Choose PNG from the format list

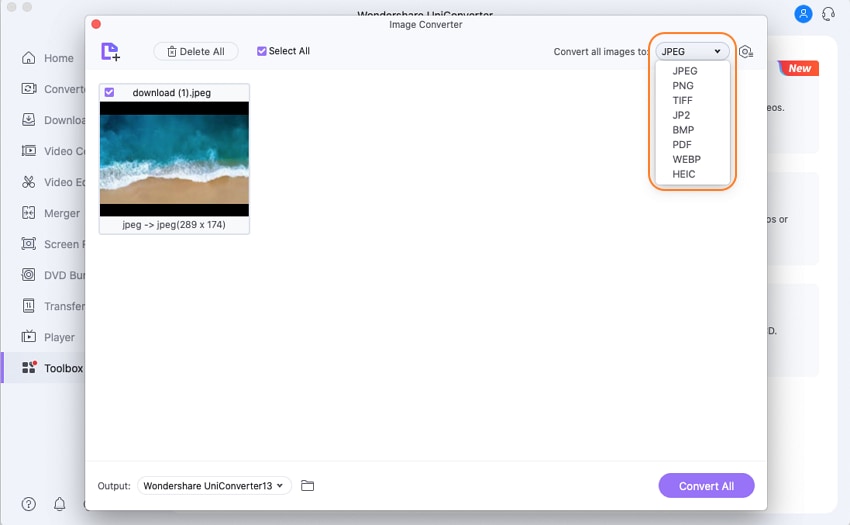click(682, 86)
